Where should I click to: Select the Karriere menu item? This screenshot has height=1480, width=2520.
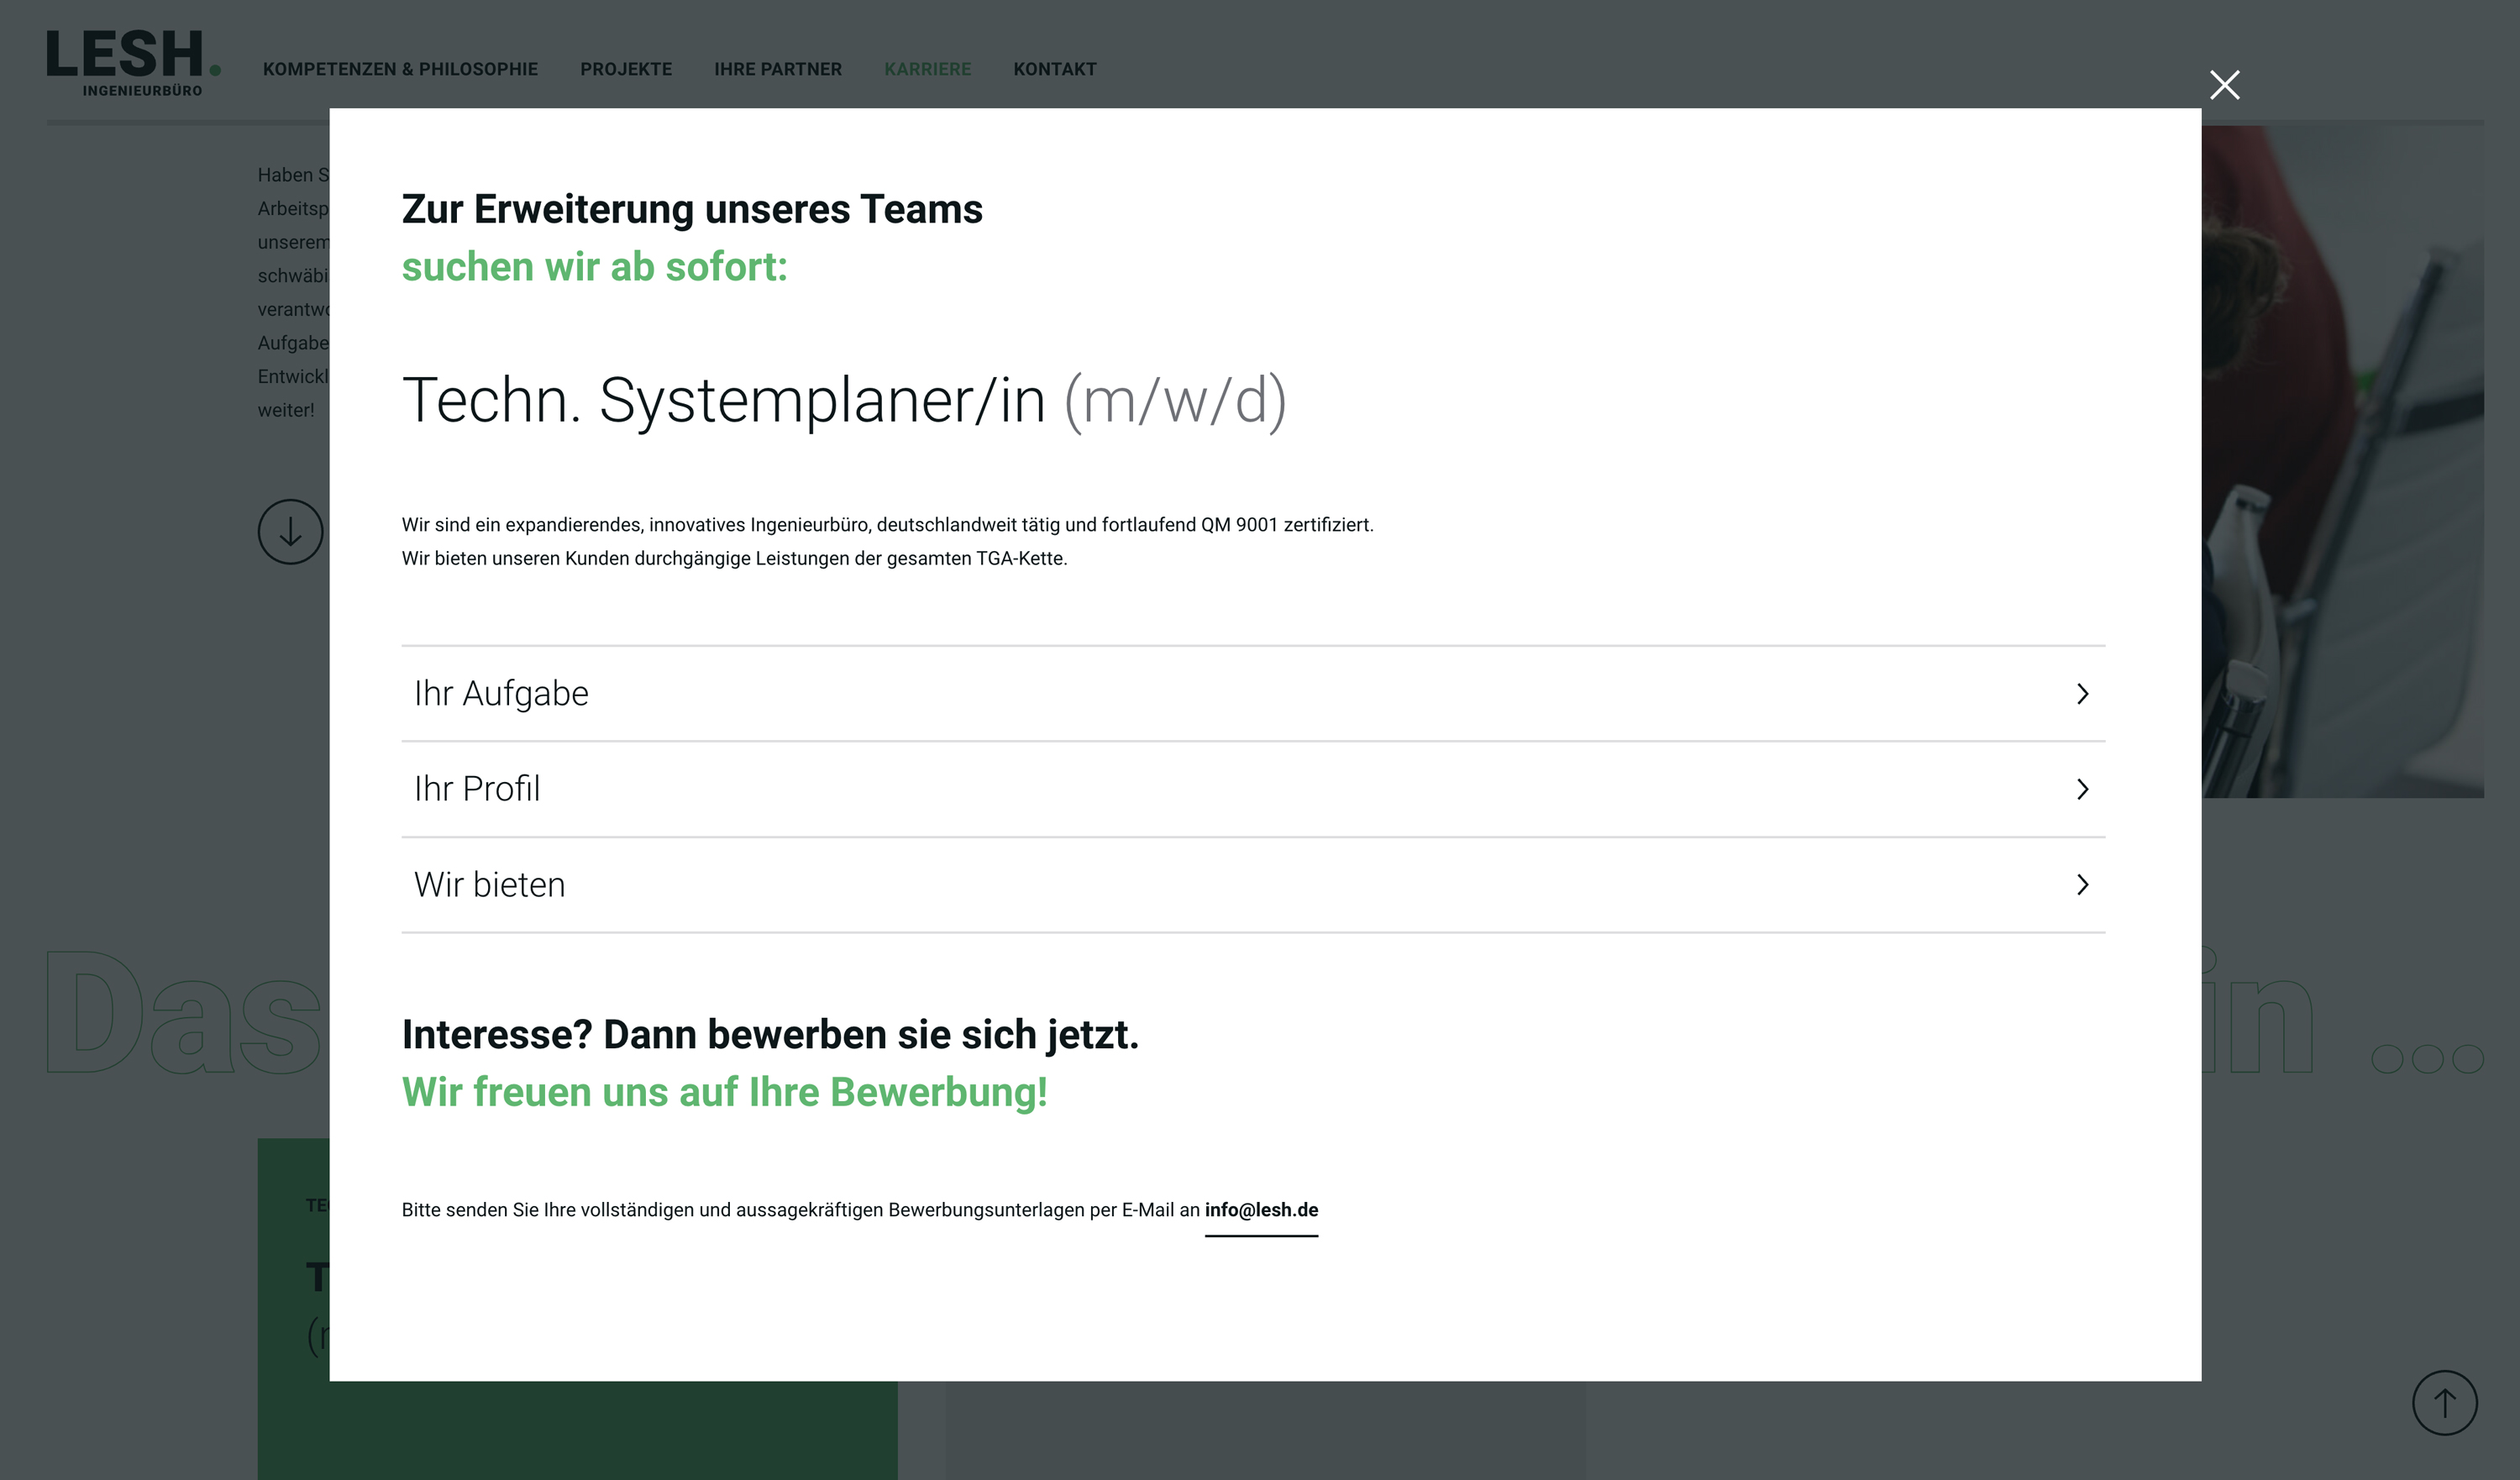click(x=927, y=69)
